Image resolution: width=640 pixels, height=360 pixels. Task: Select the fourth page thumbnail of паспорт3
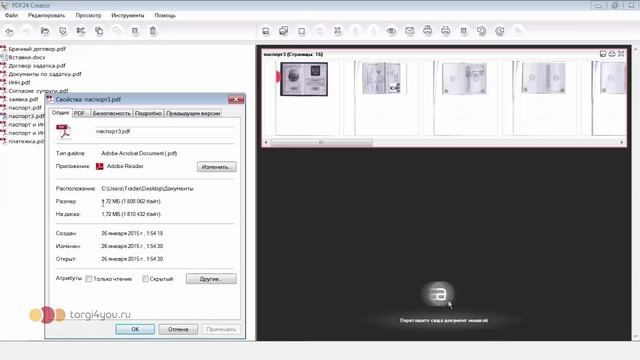[544, 78]
